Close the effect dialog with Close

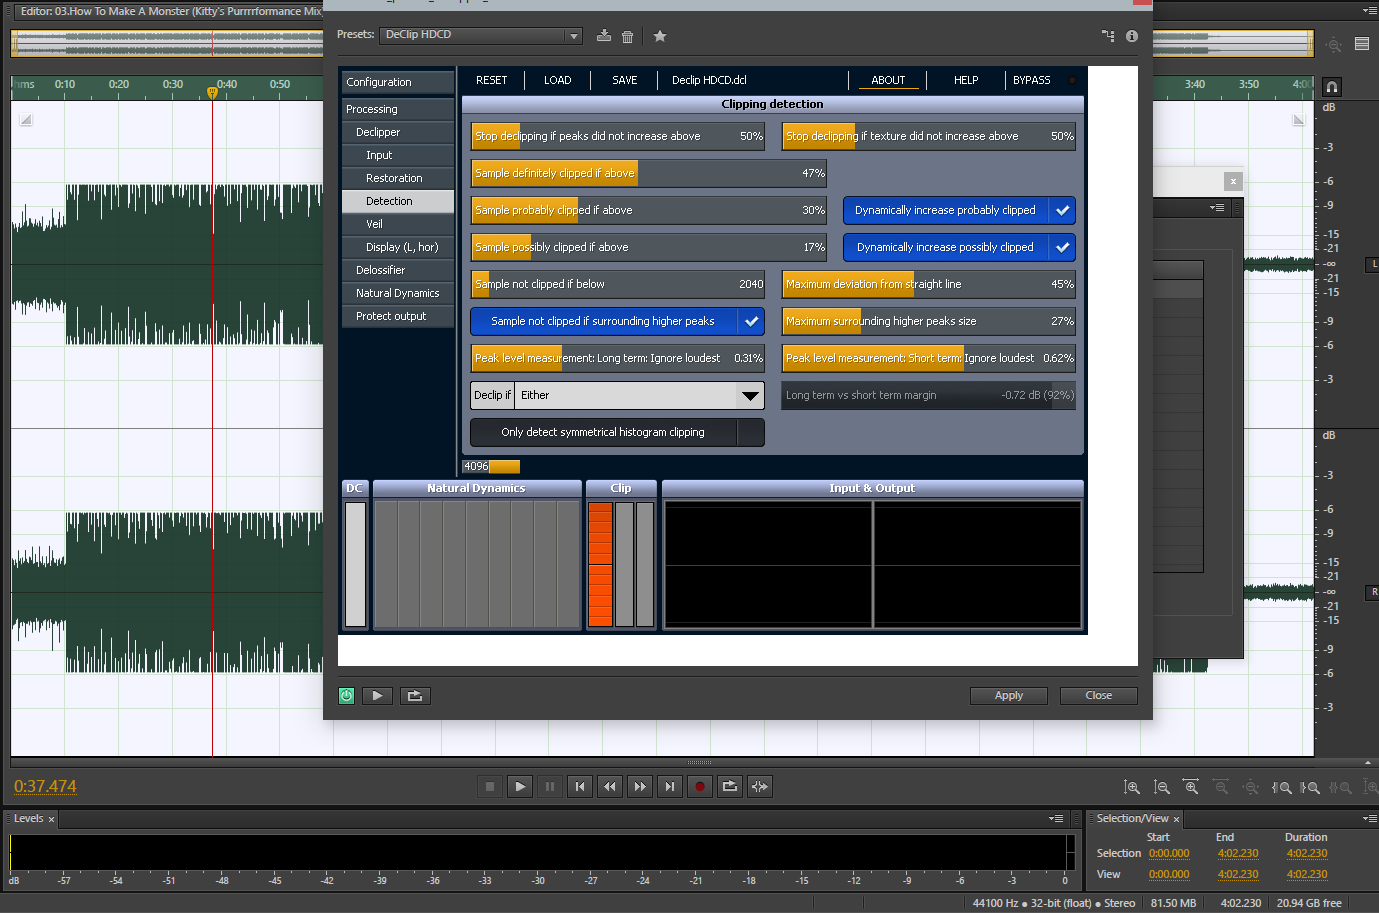(1099, 696)
